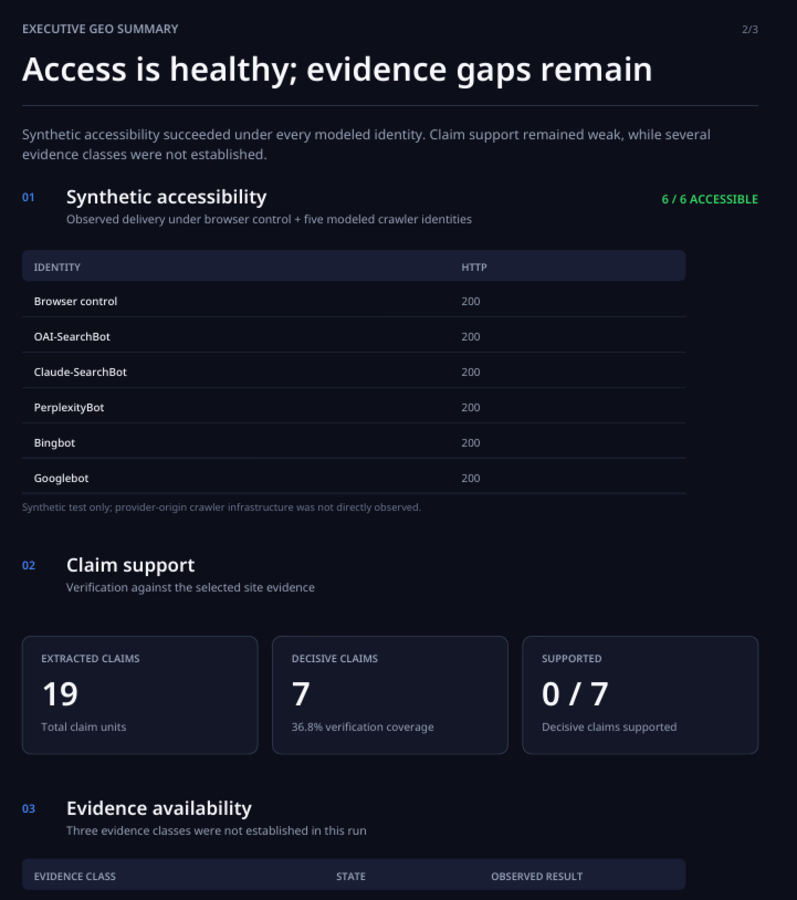Click the 200 status in OAI-SearchBot row
Viewport: 797px width, 900px height.
[x=471, y=337]
